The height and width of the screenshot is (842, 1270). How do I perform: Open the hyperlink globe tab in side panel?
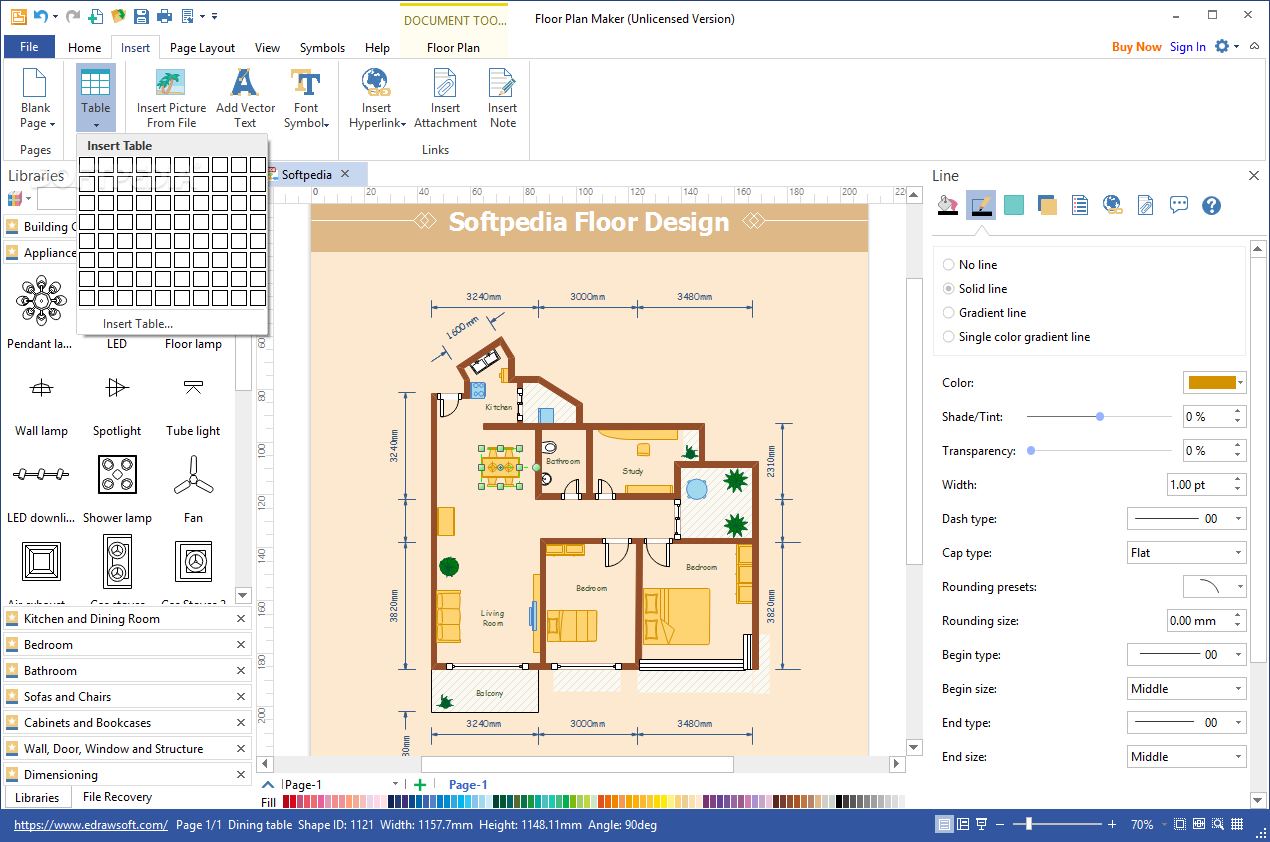[x=1113, y=205]
